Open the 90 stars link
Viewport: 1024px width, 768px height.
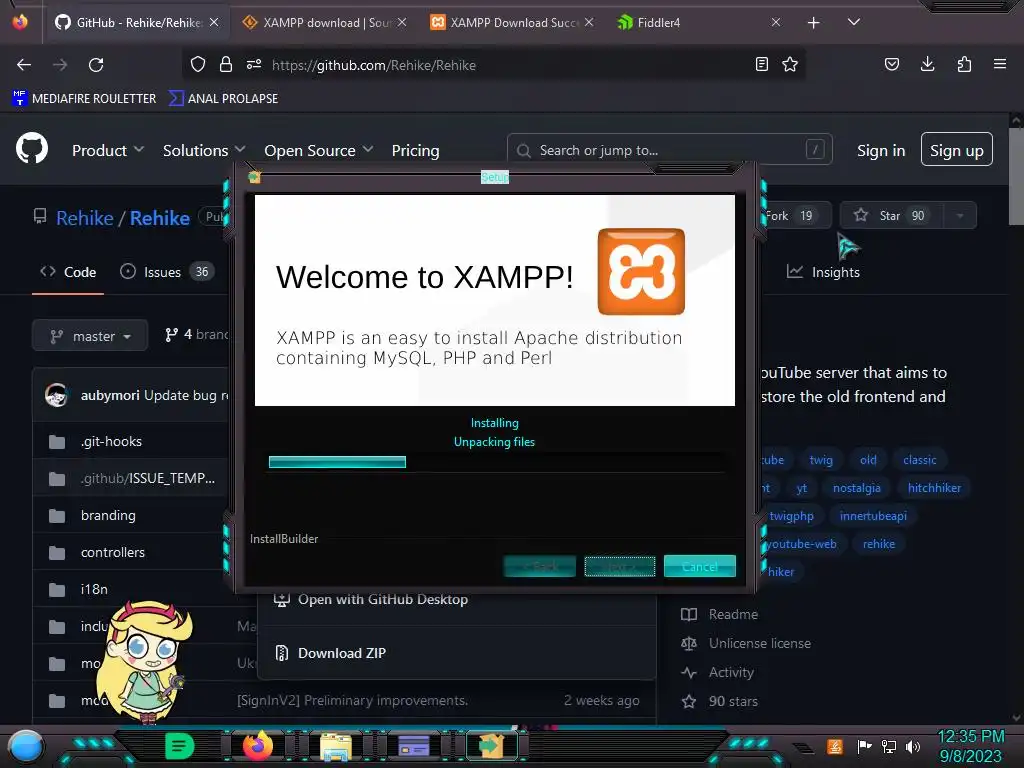click(x=733, y=701)
